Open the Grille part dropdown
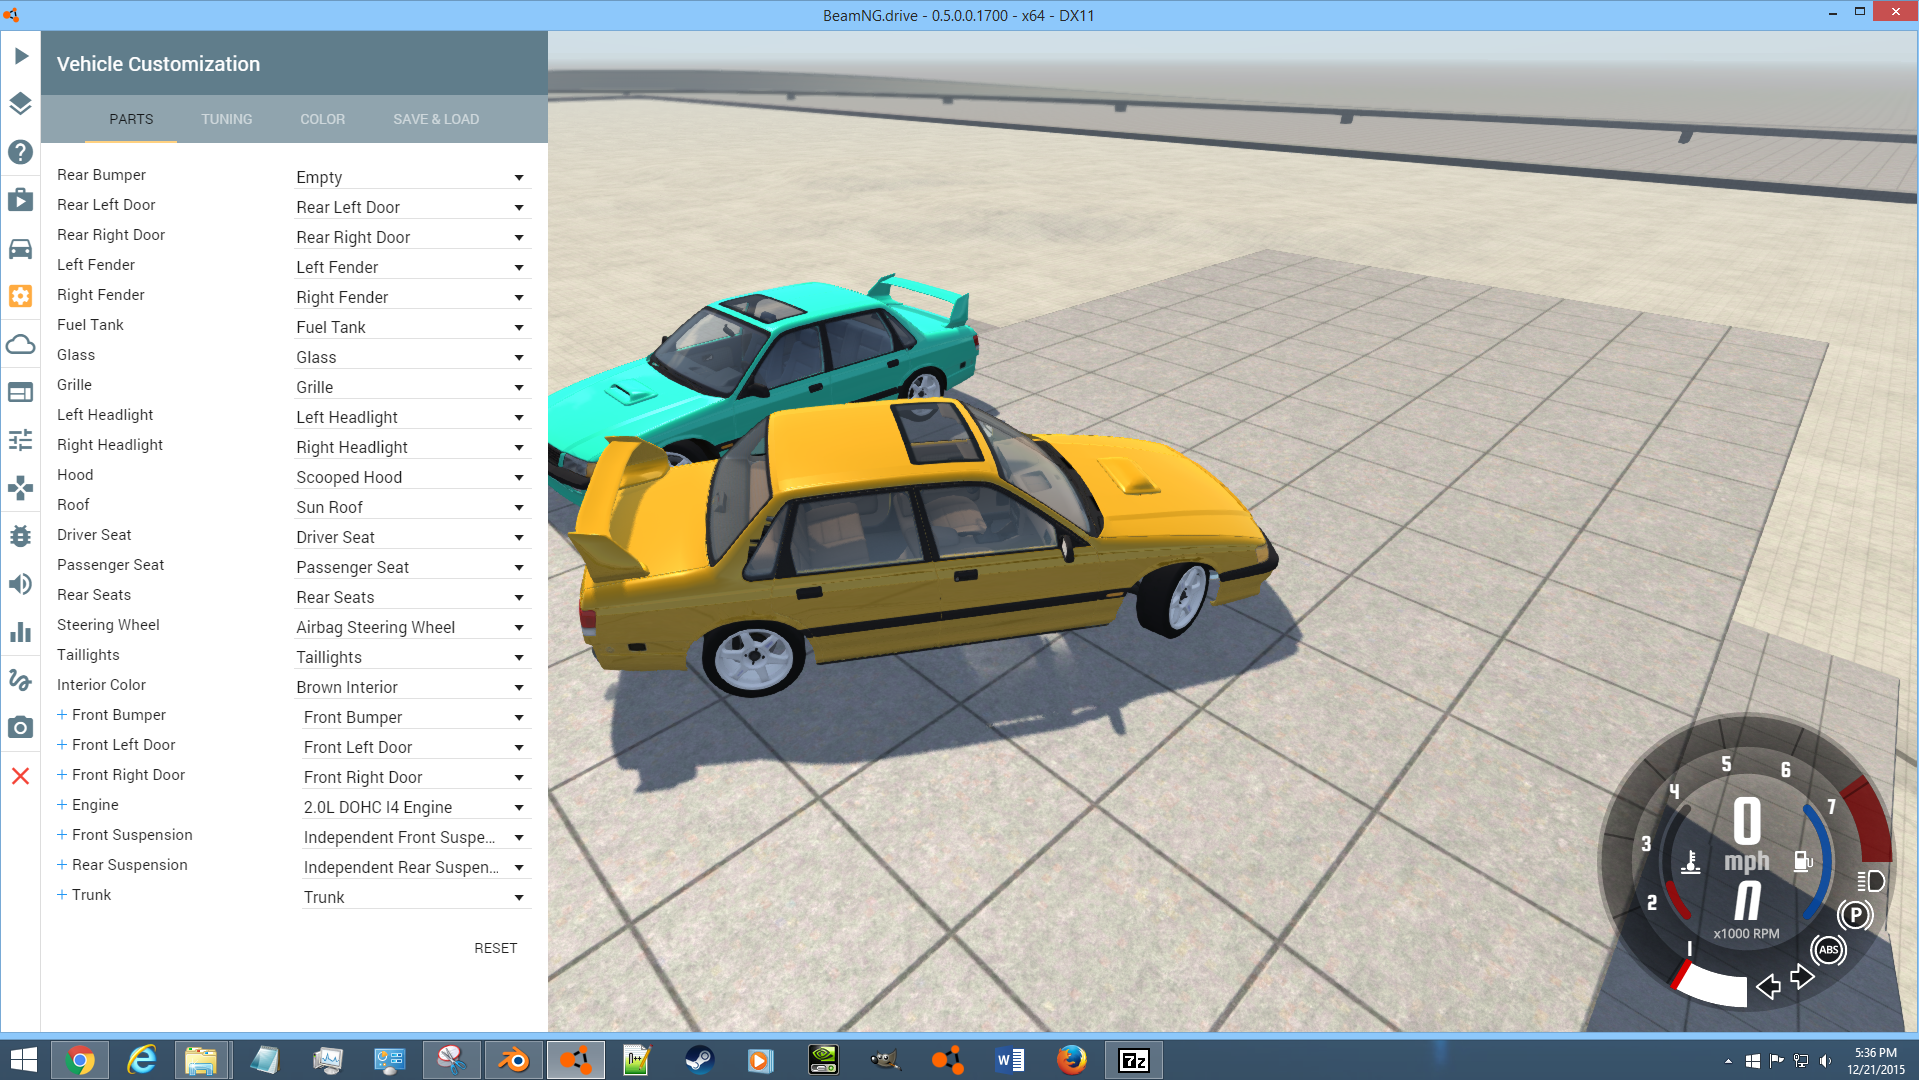This screenshot has height=1080, width=1919. coord(411,387)
